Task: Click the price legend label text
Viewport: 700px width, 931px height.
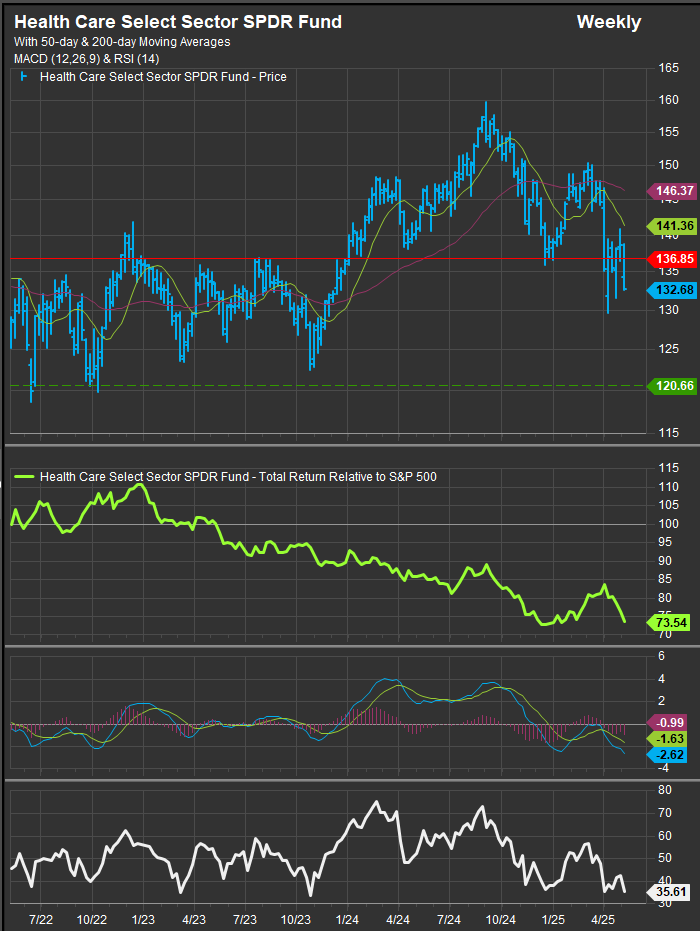Action: click(x=163, y=77)
